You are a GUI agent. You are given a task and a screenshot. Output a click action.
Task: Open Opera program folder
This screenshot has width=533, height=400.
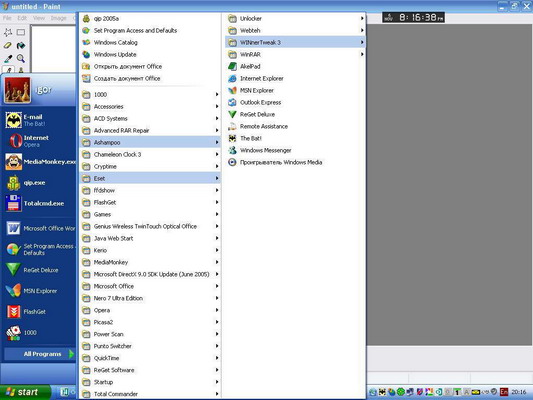coord(150,310)
